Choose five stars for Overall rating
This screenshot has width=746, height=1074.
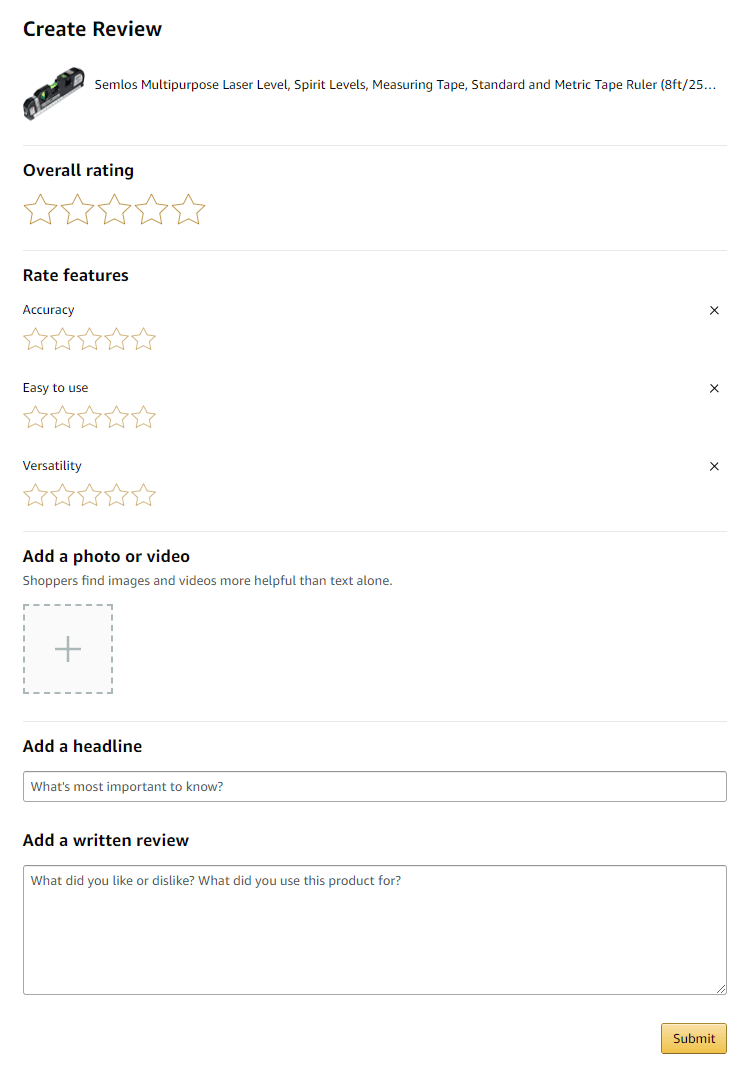point(188,210)
